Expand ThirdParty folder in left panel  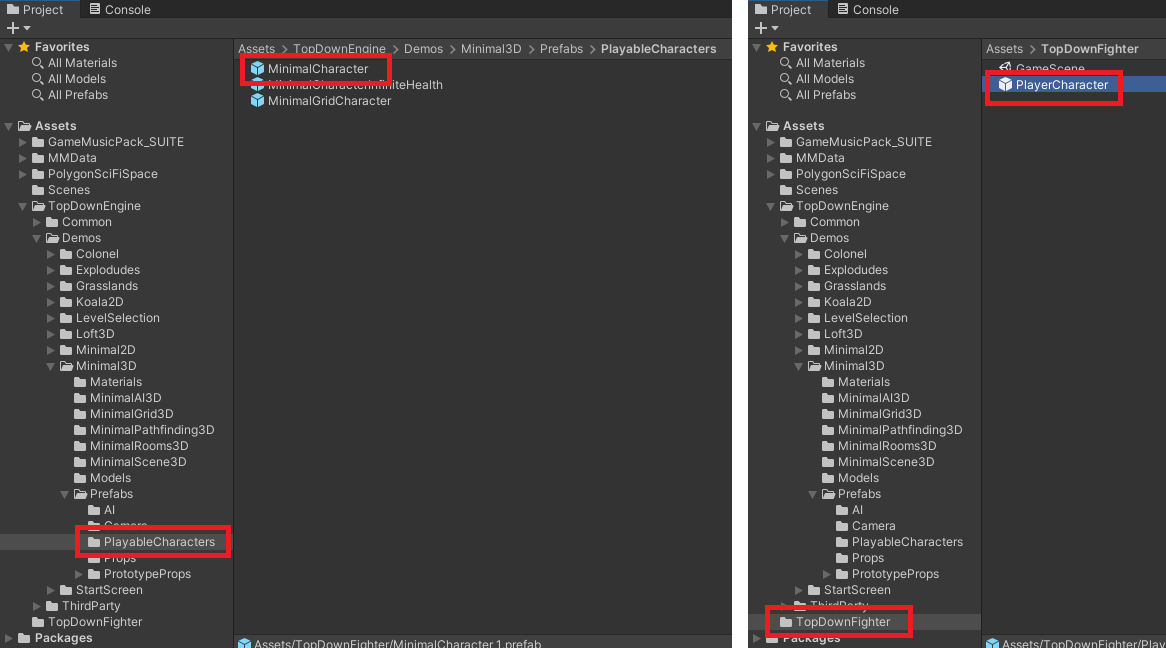pos(37,606)
